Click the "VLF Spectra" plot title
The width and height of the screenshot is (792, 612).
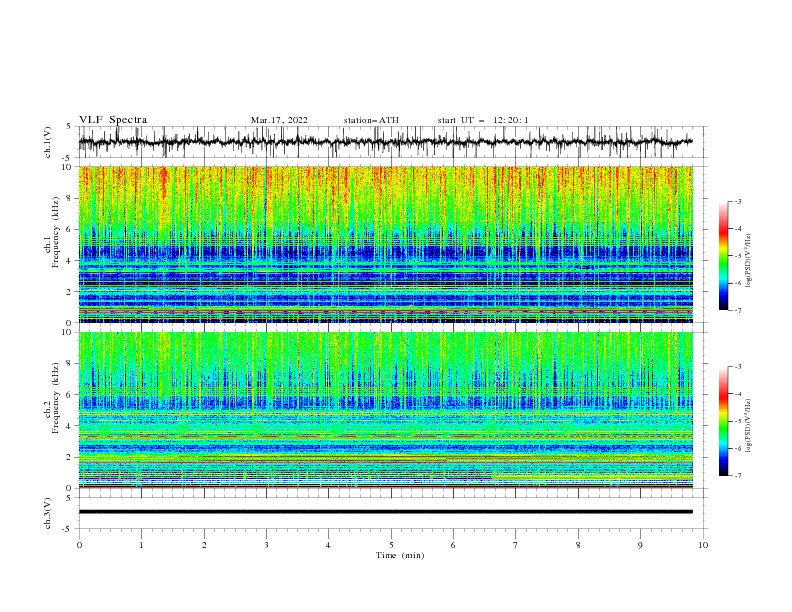(113, 120)
